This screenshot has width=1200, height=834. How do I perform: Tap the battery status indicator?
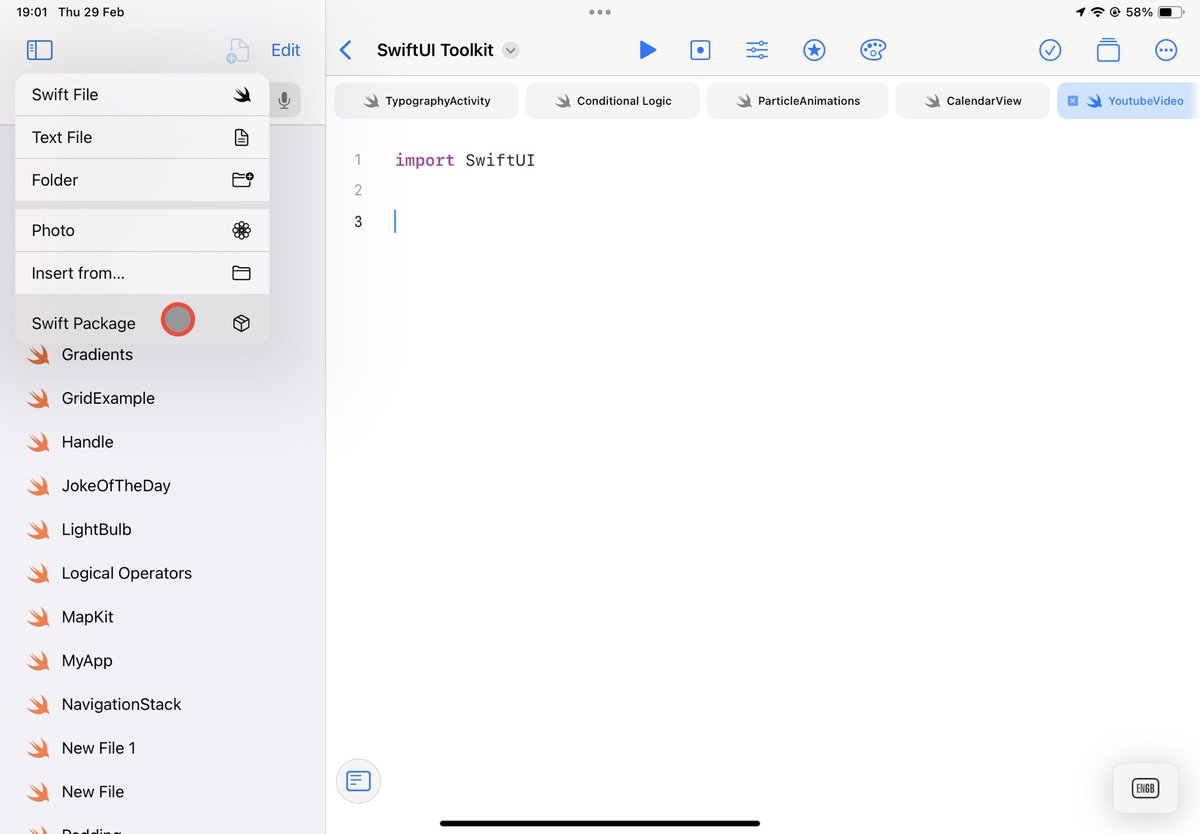(x=1171, y=12)
